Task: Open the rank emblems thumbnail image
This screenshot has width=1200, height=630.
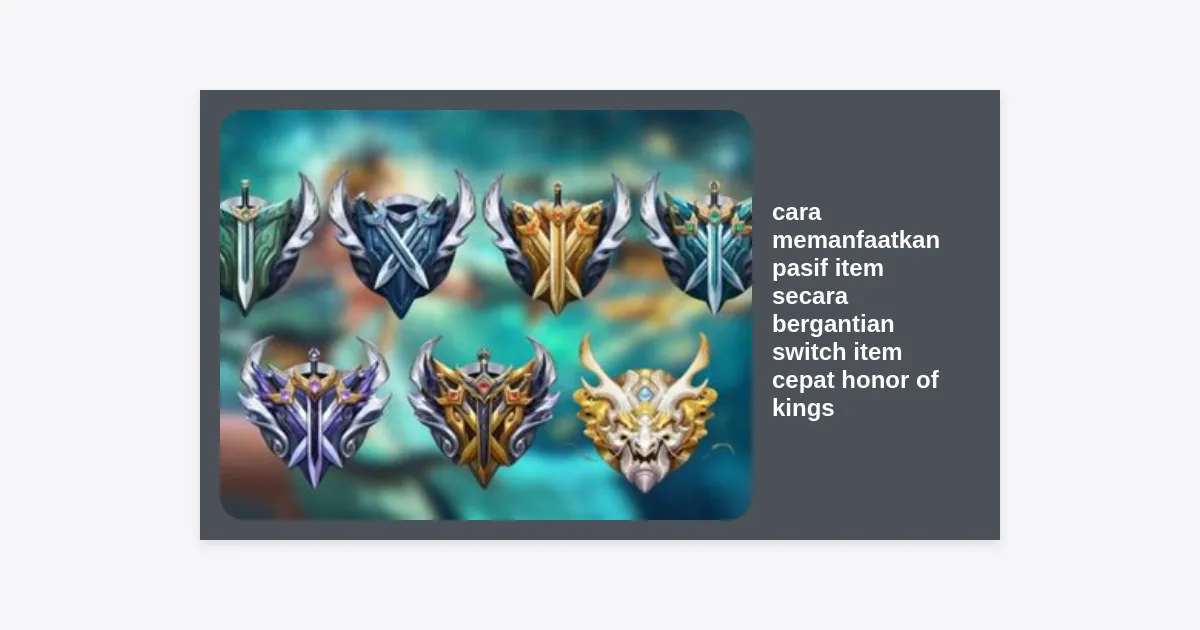Action: (x=486, y=315)
